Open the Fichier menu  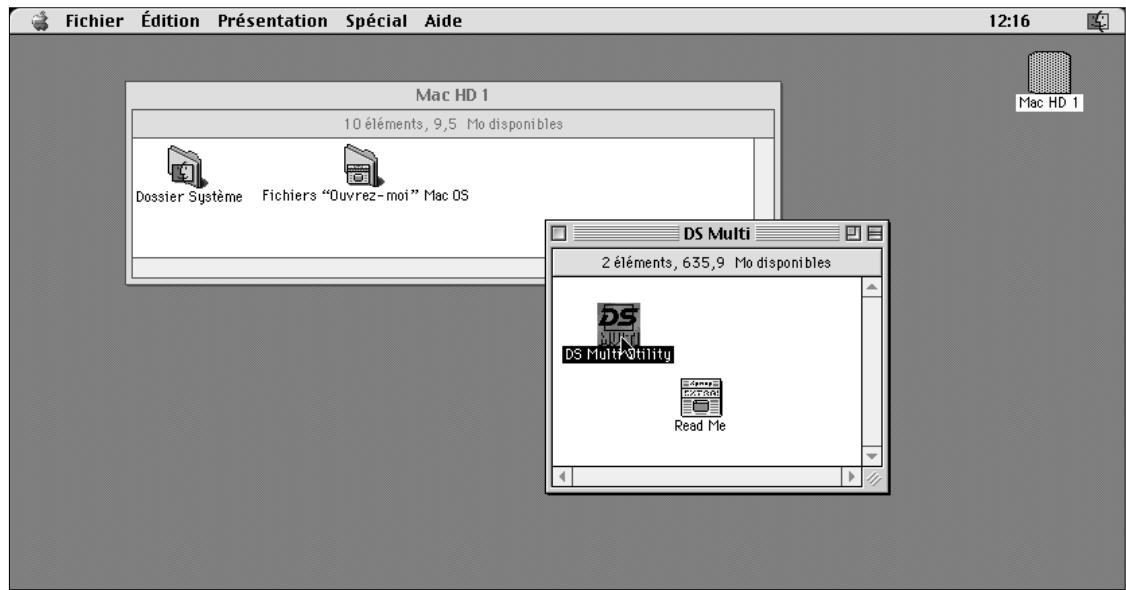94,21
